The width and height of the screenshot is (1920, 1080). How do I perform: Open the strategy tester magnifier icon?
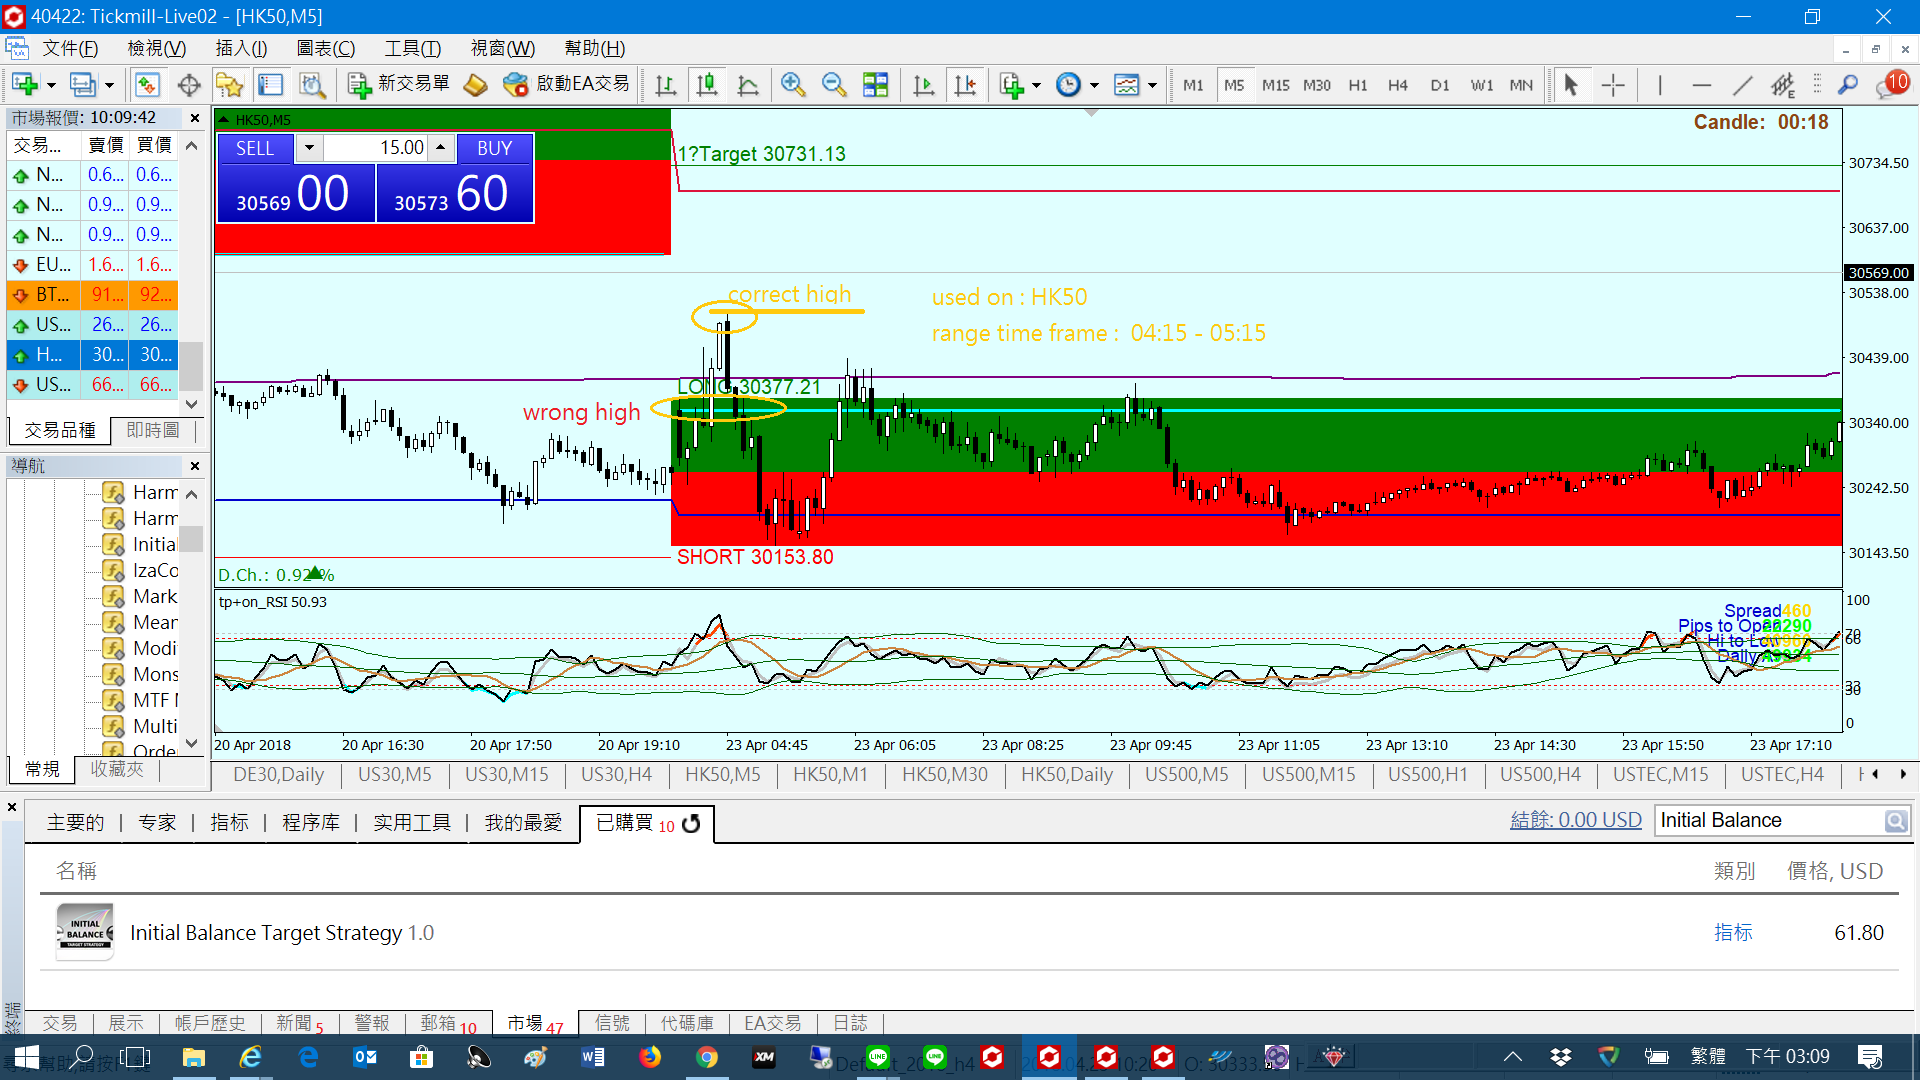coord(312,85)
